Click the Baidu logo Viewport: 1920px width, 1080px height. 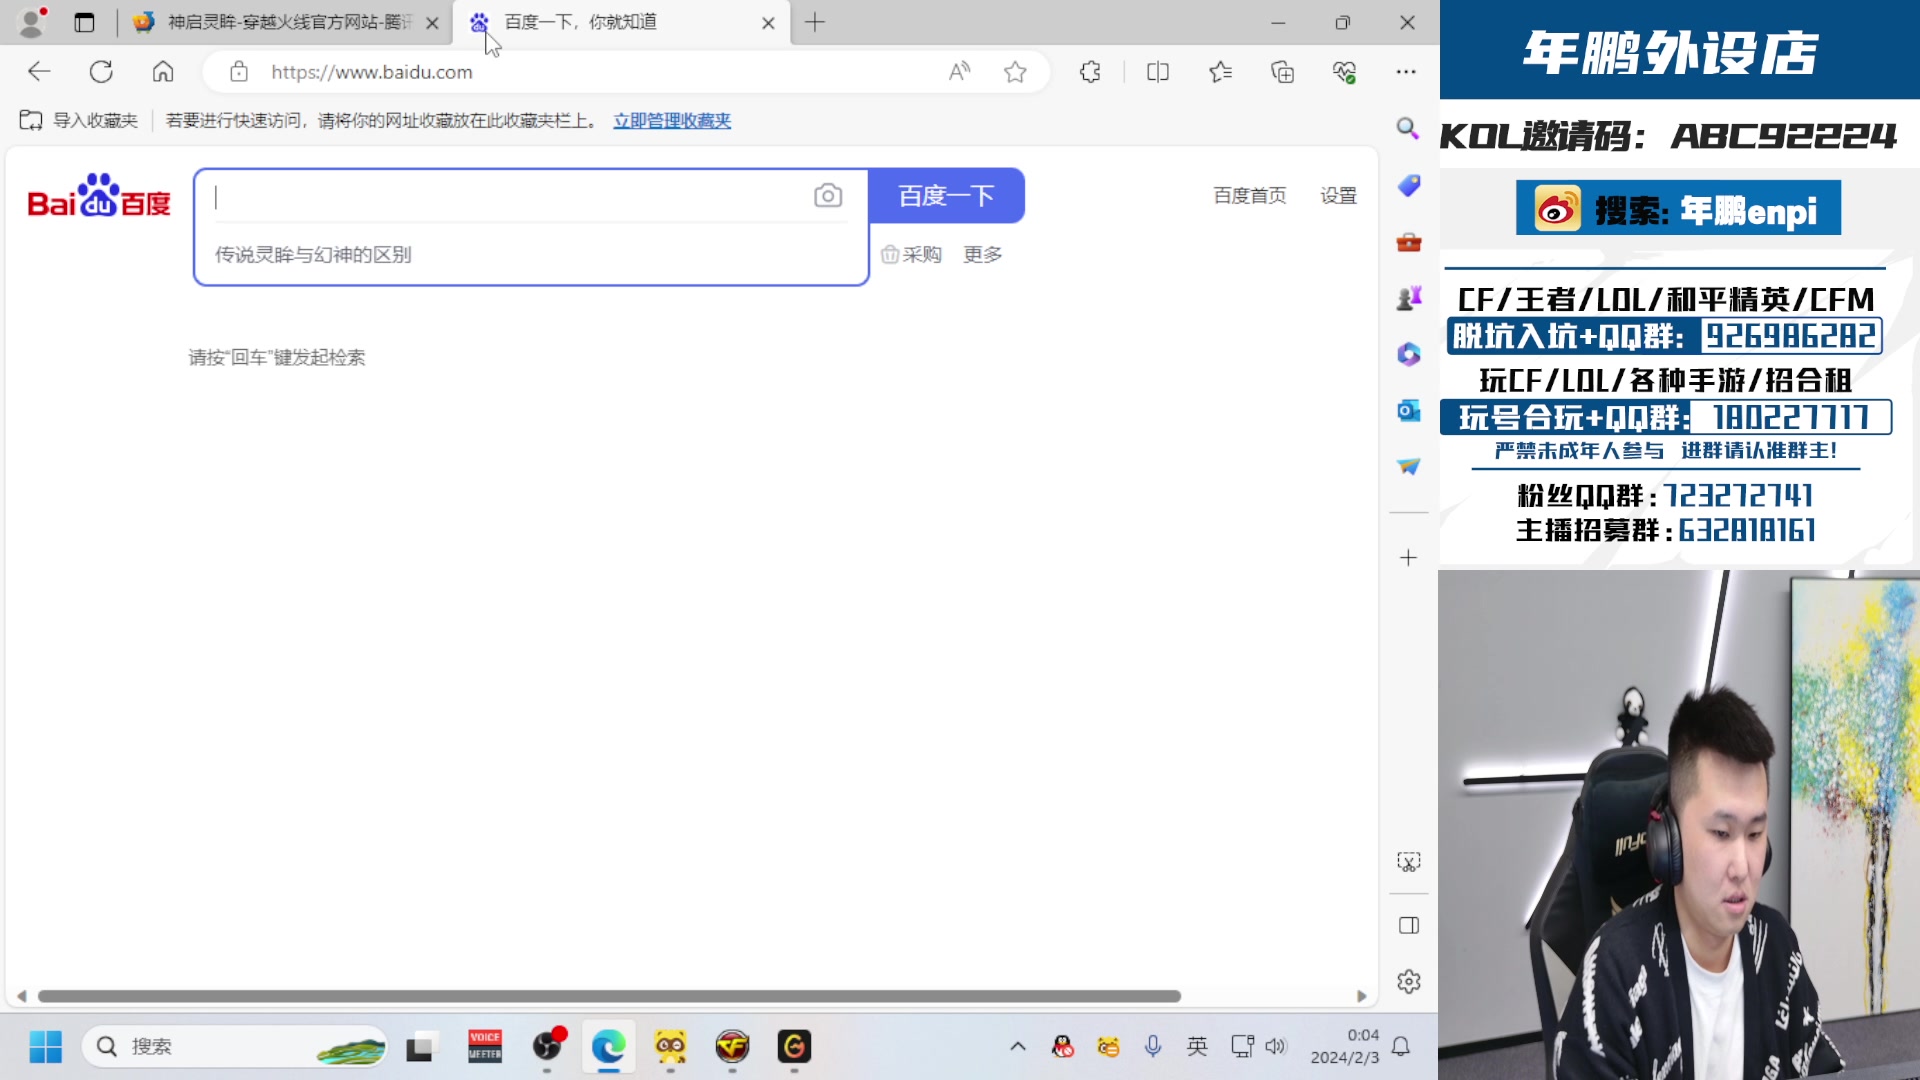(x=99, y=196)
